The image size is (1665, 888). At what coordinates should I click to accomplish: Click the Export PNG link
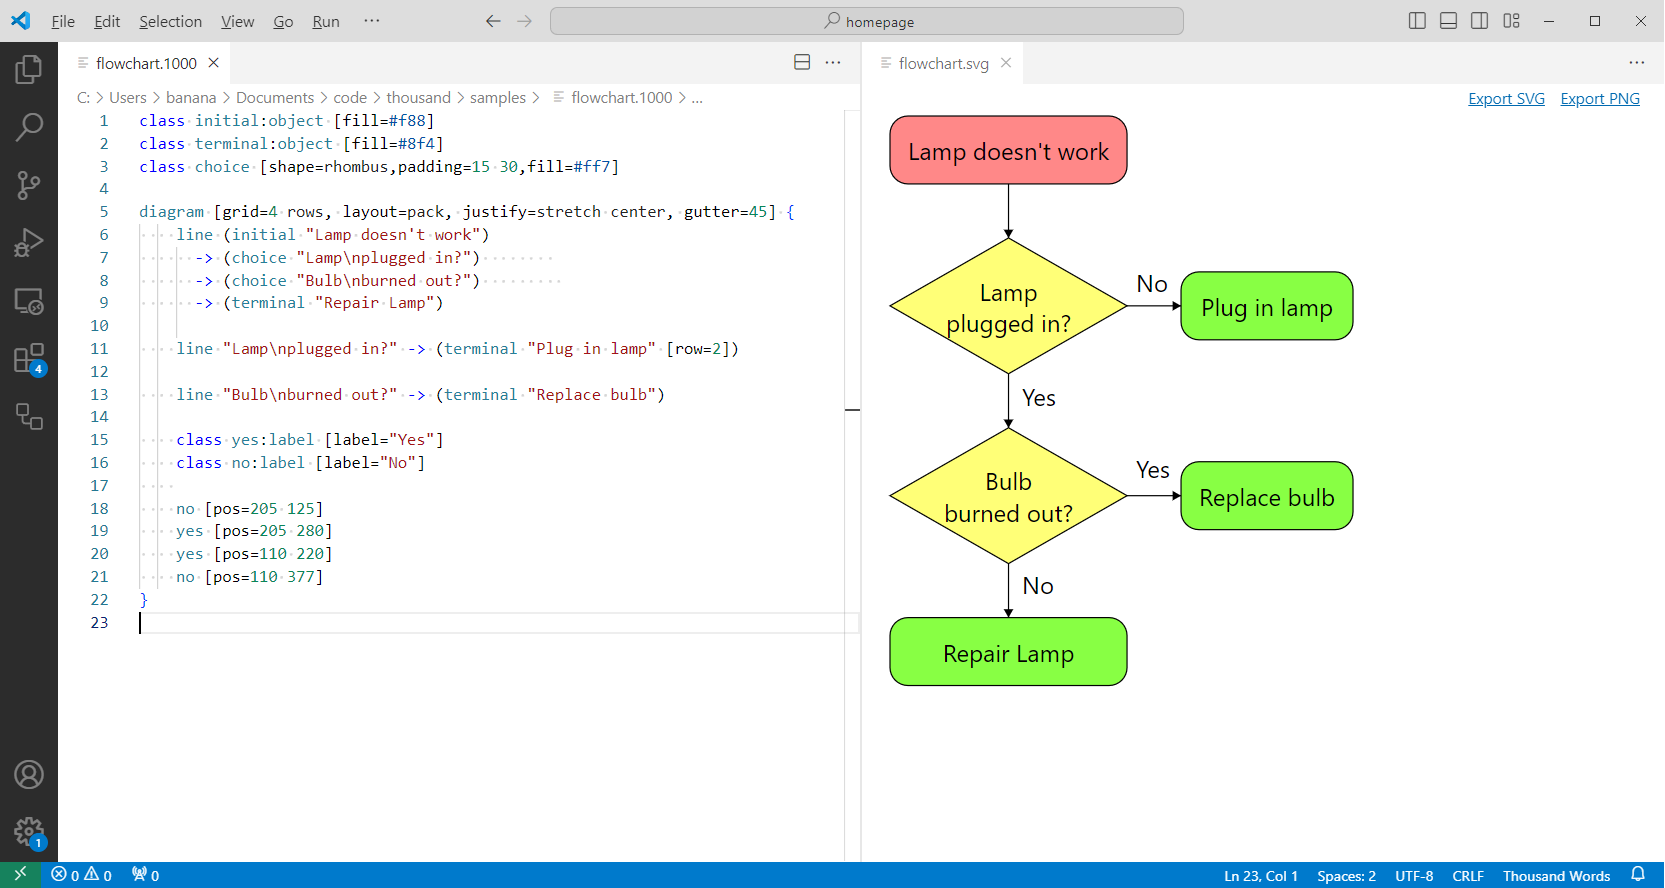click(1600, 99)
